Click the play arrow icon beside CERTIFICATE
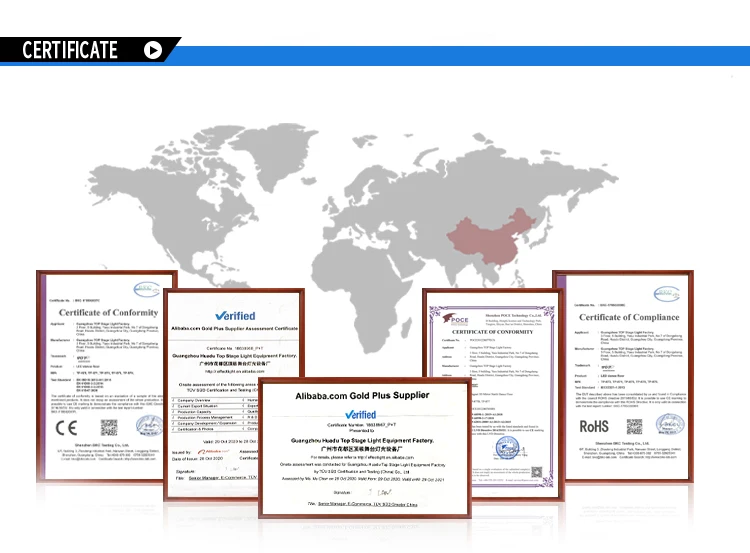 (x=153, y=50)
